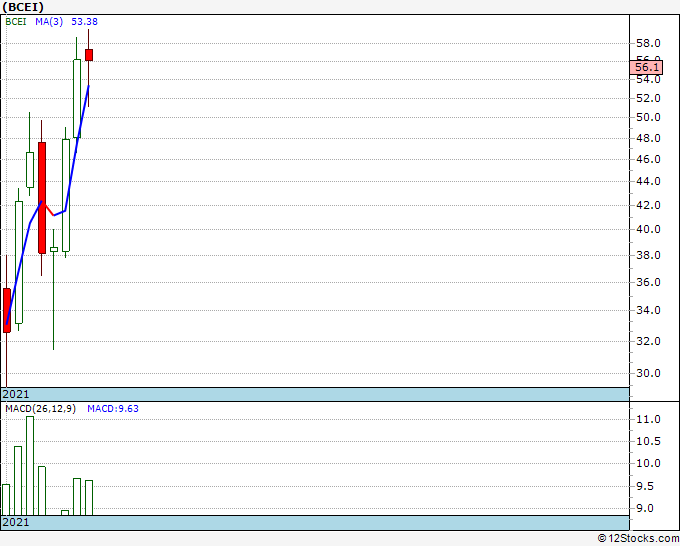Click the small doji candle near 38

pyautogui.click(x=54, y=249)
